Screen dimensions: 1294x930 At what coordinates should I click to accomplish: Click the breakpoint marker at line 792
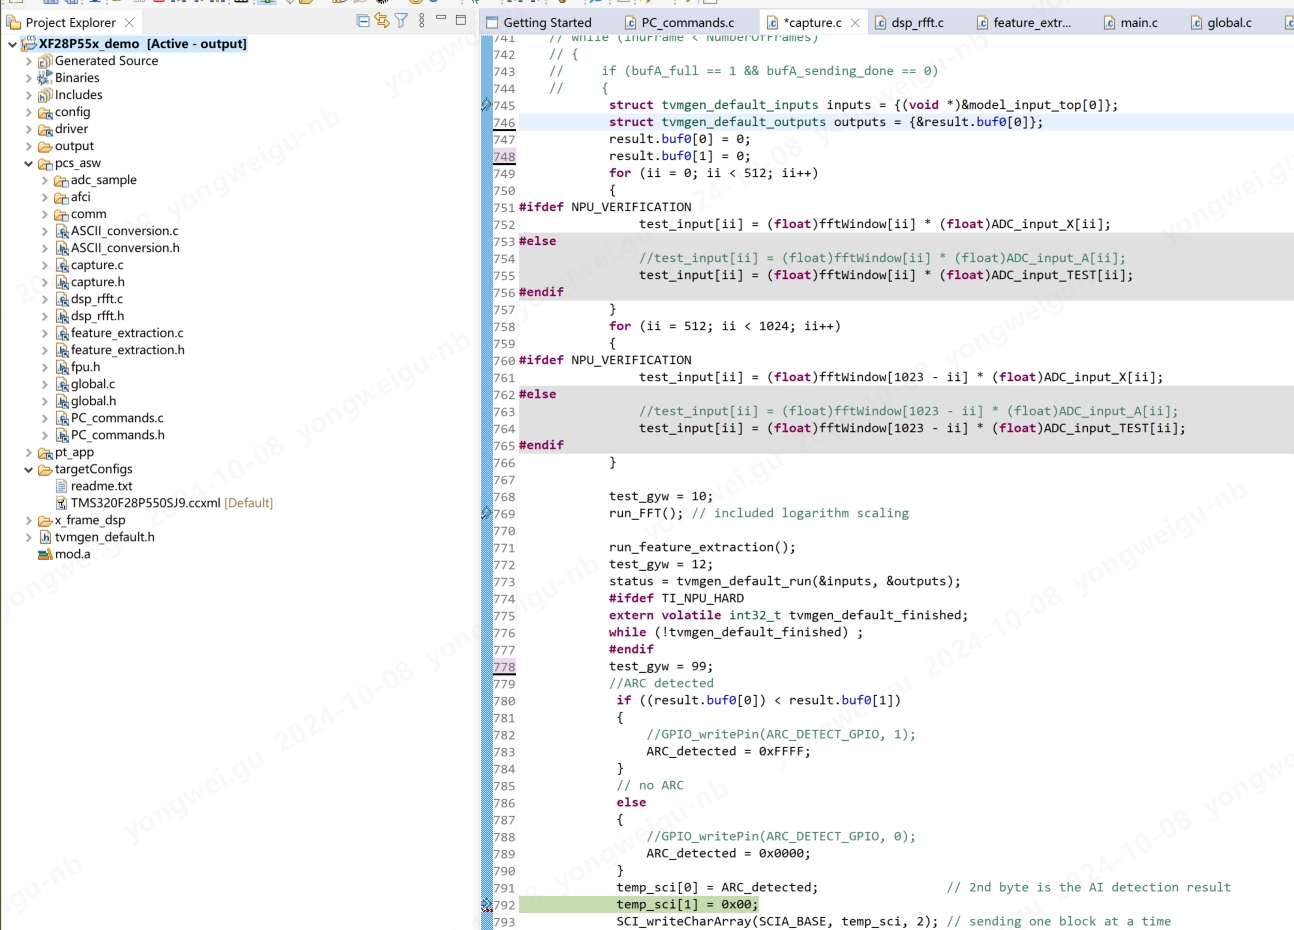click(487, 905)
